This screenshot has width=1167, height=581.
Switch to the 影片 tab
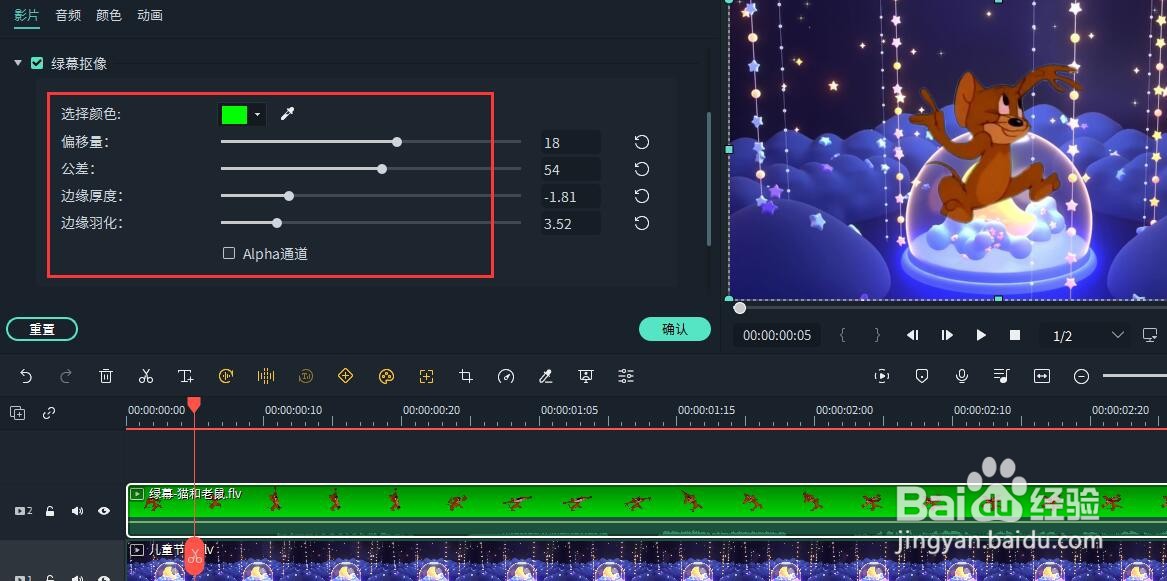point(26,15)
